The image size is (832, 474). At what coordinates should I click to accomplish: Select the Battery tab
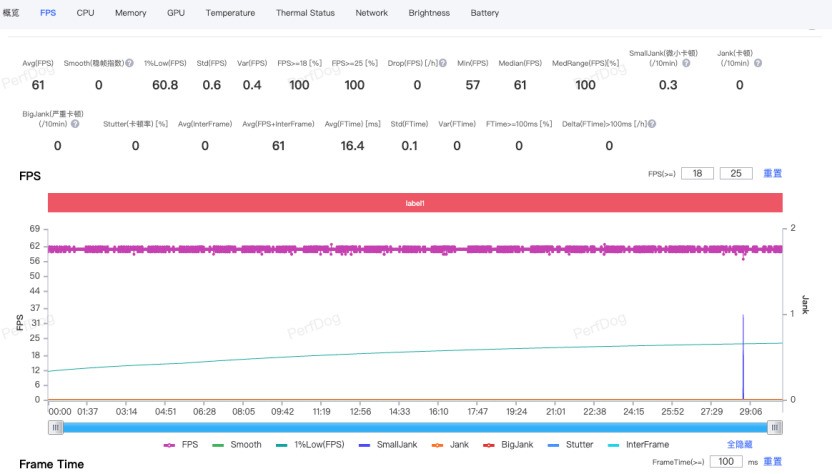[x=484, y=13]
